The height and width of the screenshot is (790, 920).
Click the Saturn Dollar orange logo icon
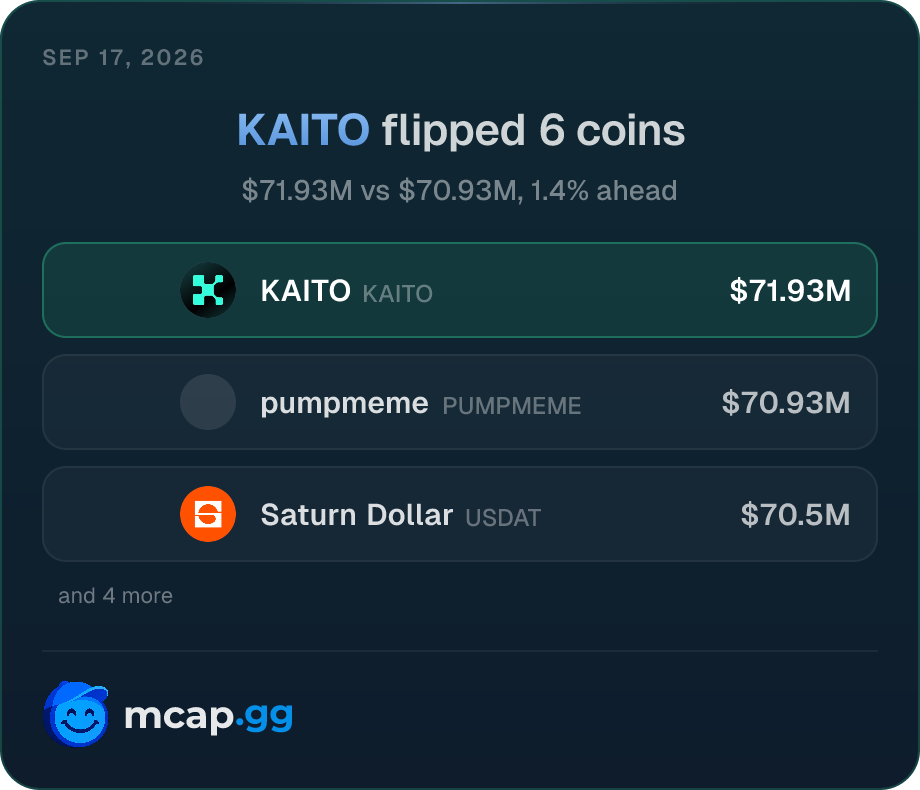[208, 514]
